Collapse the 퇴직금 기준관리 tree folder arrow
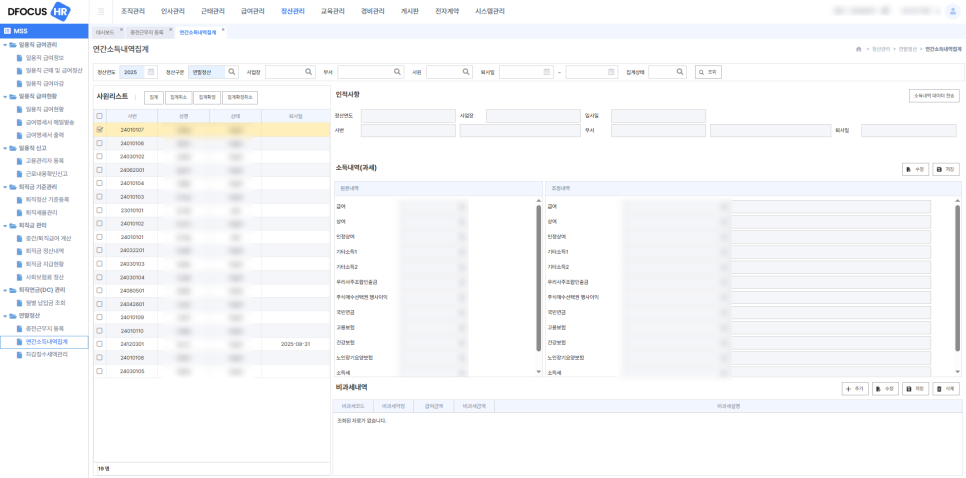Image resolution: width=966 pixels, height=478 pixels. coord(5,187)
